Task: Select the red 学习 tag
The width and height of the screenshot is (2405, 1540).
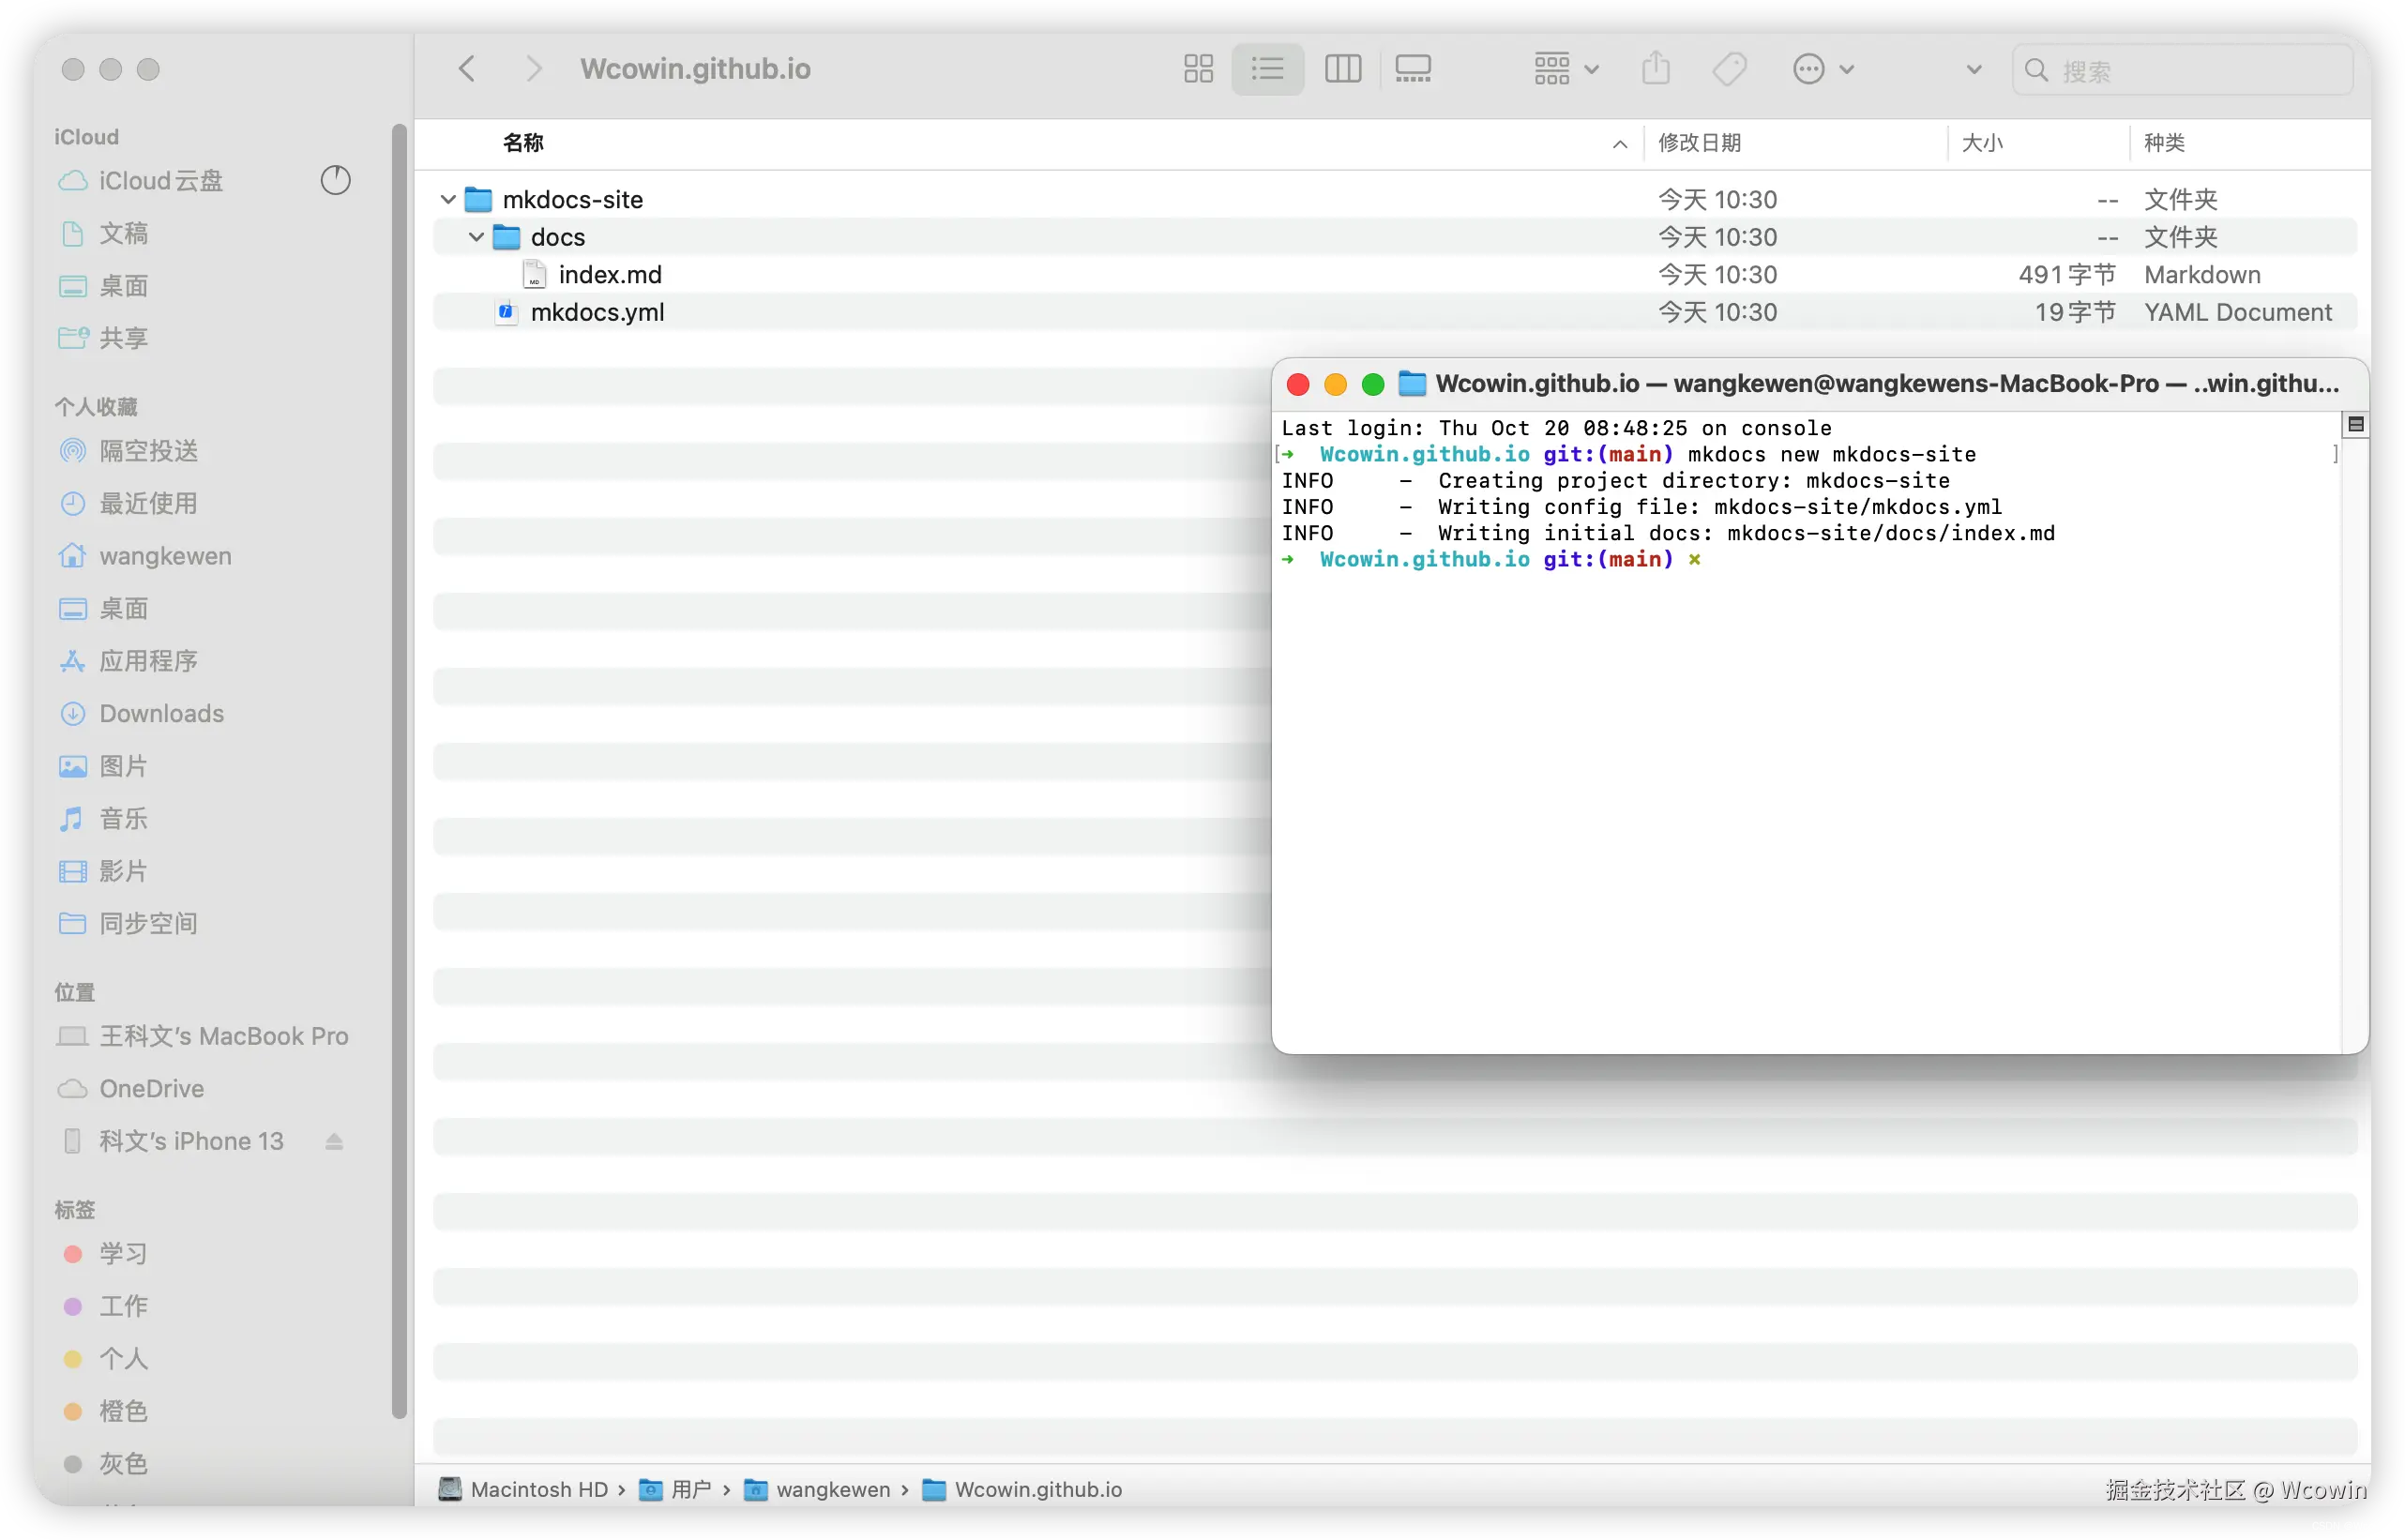Action: 122,1254
